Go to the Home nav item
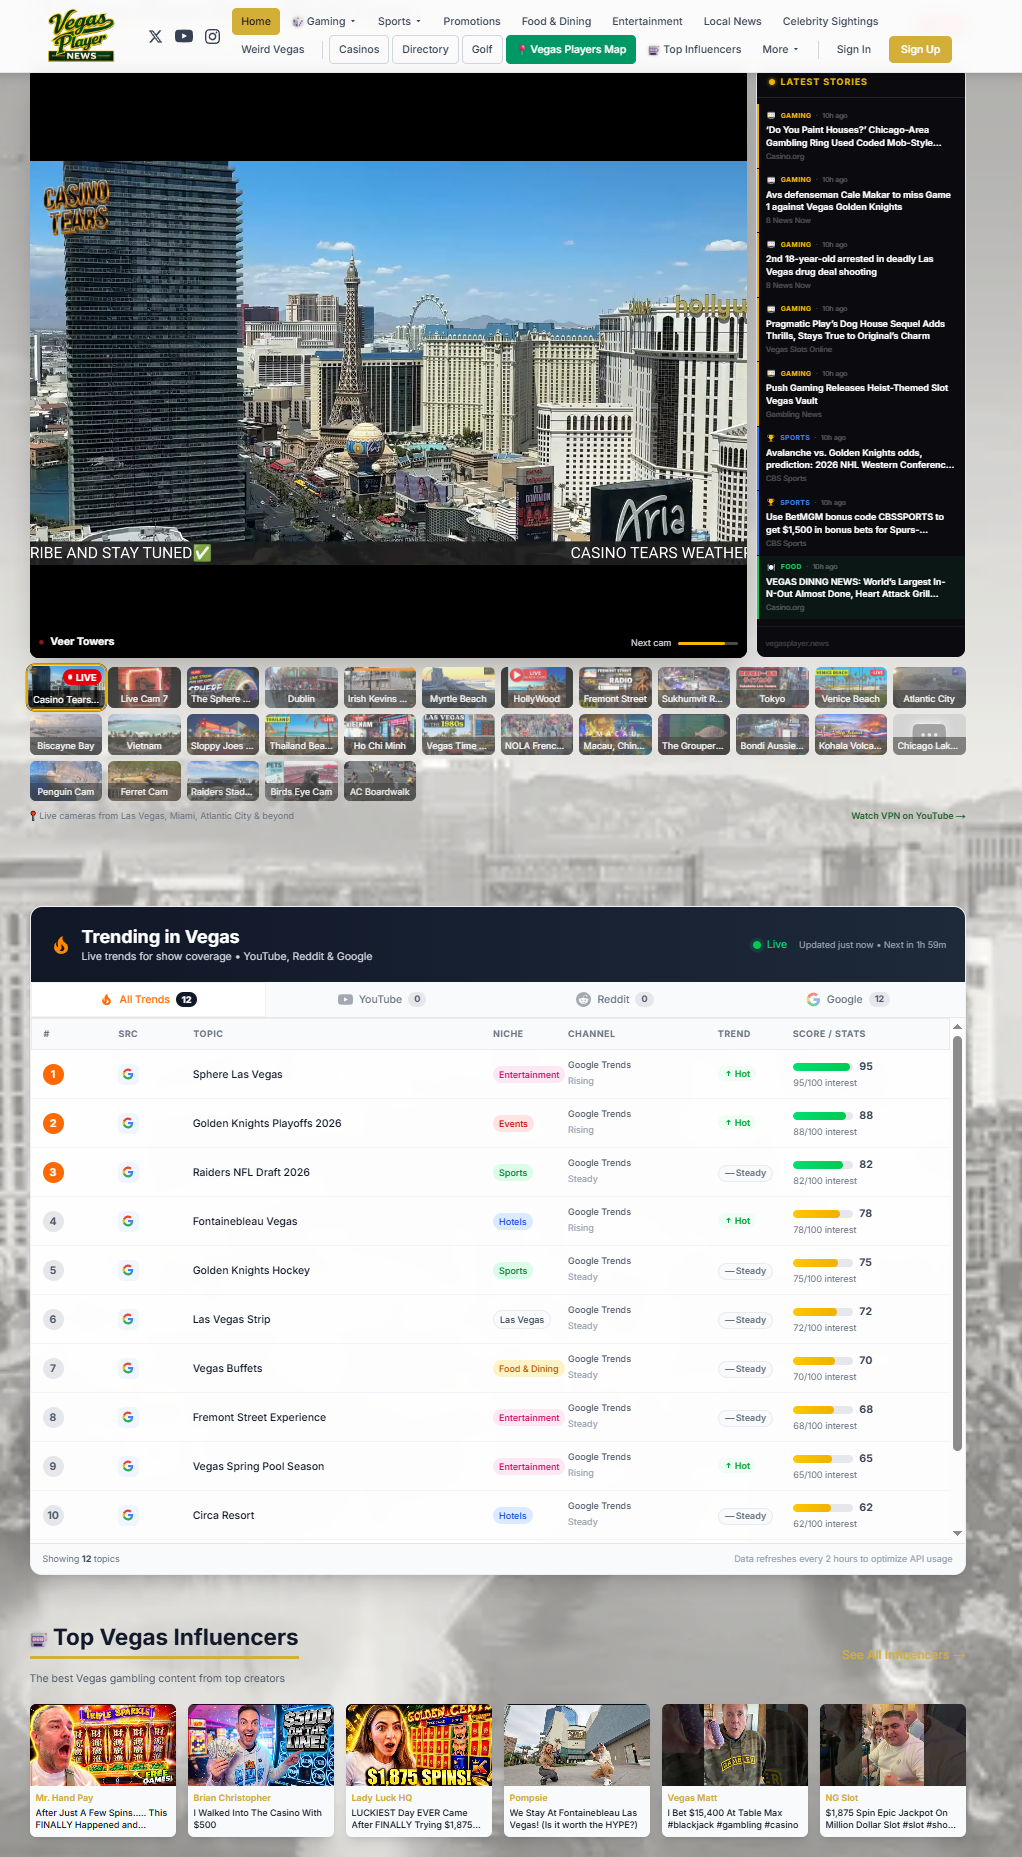Viewport: 1022px width, 1857px height. pos(256,21)
